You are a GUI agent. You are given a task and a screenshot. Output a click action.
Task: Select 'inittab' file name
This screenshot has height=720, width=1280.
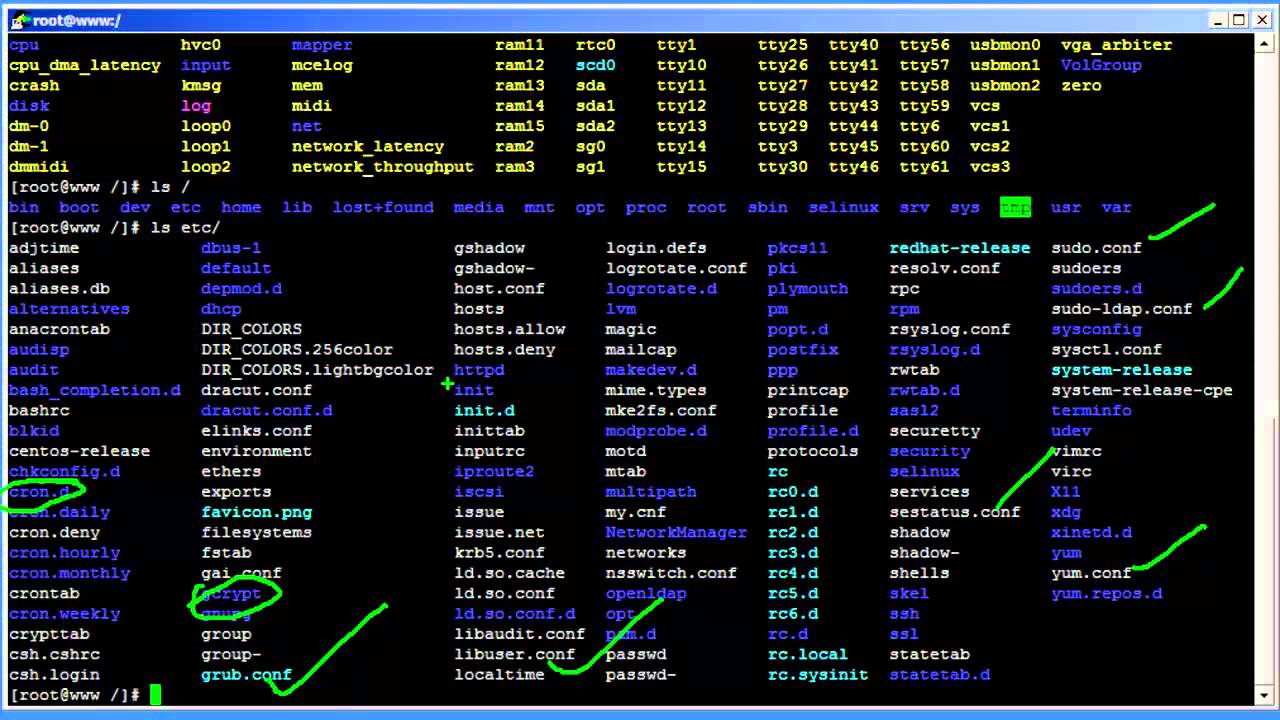(x=489, y=431)
